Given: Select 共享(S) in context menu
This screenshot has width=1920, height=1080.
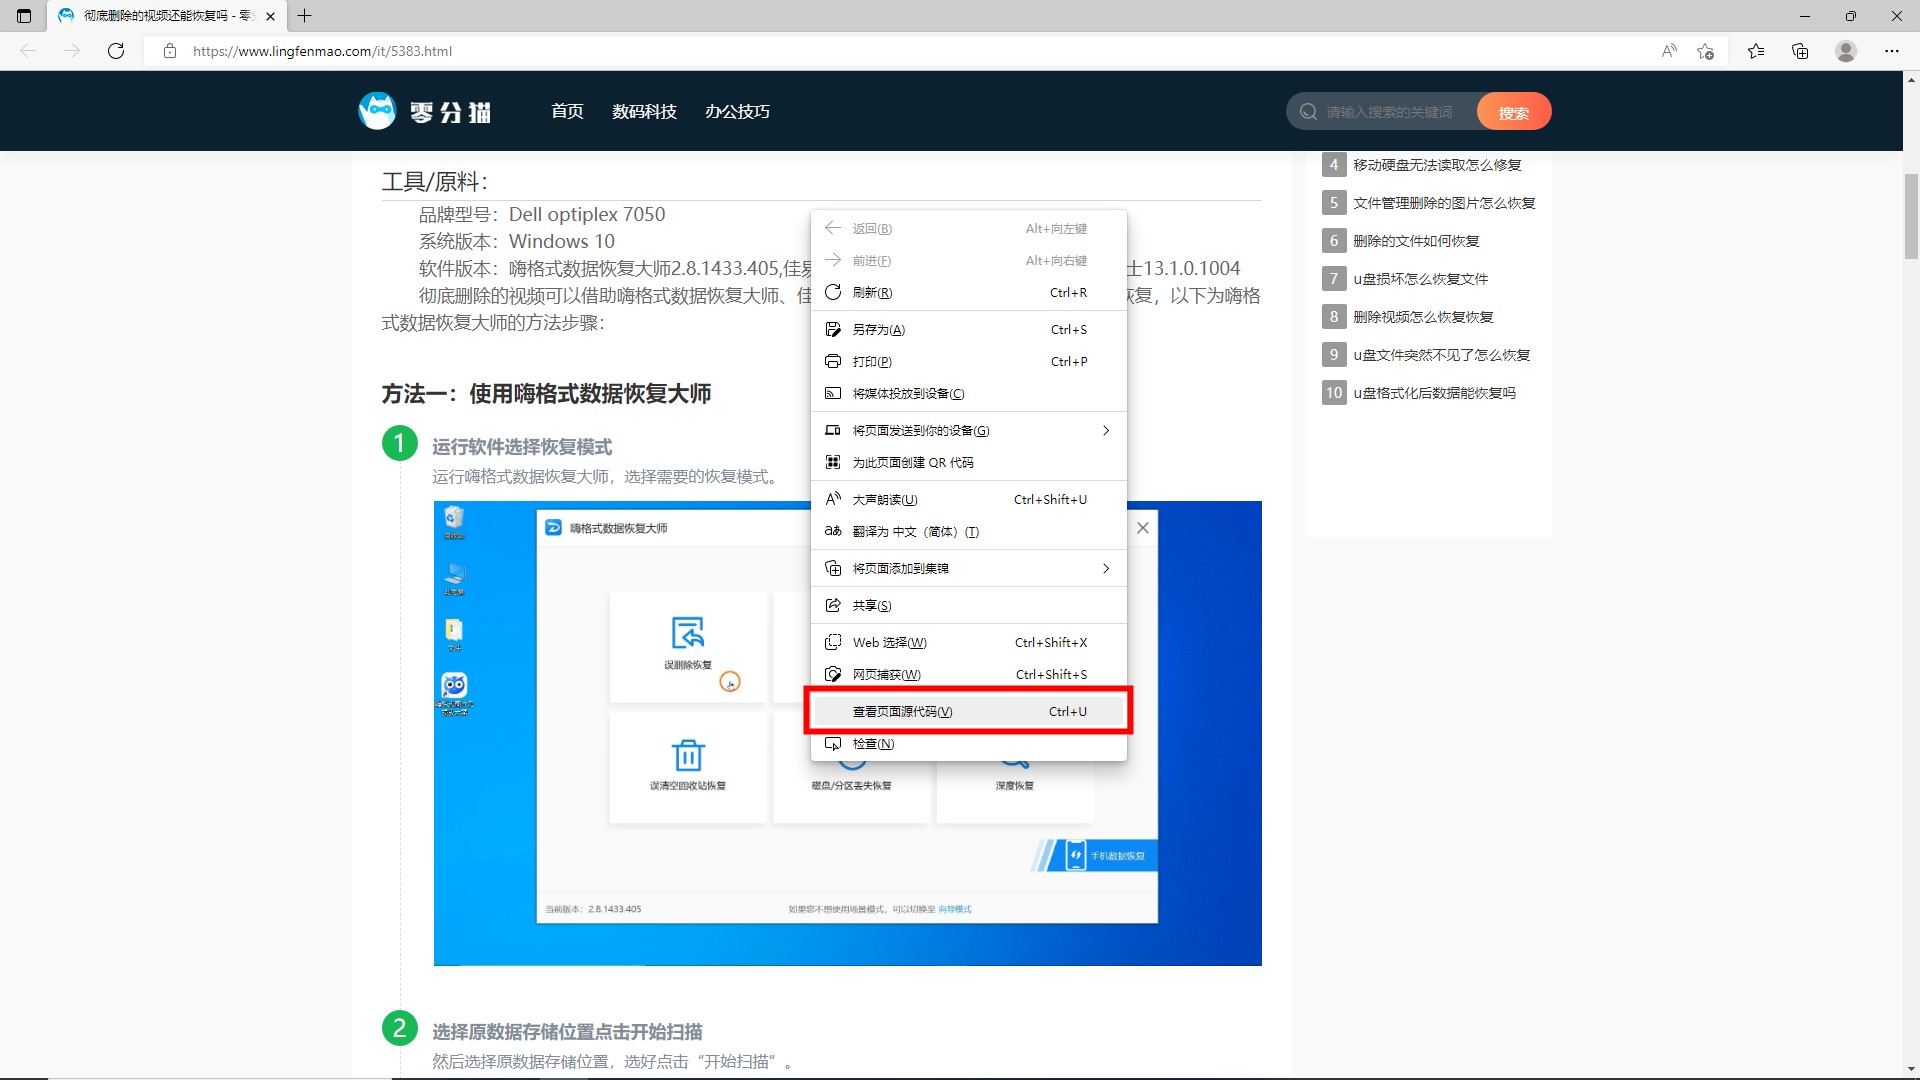Looking at the screenshot, I should tap(968, 606).
